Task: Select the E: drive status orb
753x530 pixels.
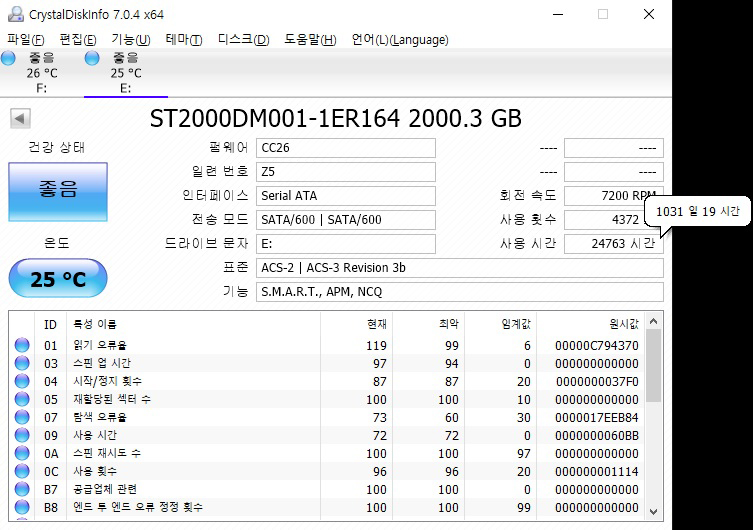Action: [x=92, y=58]
